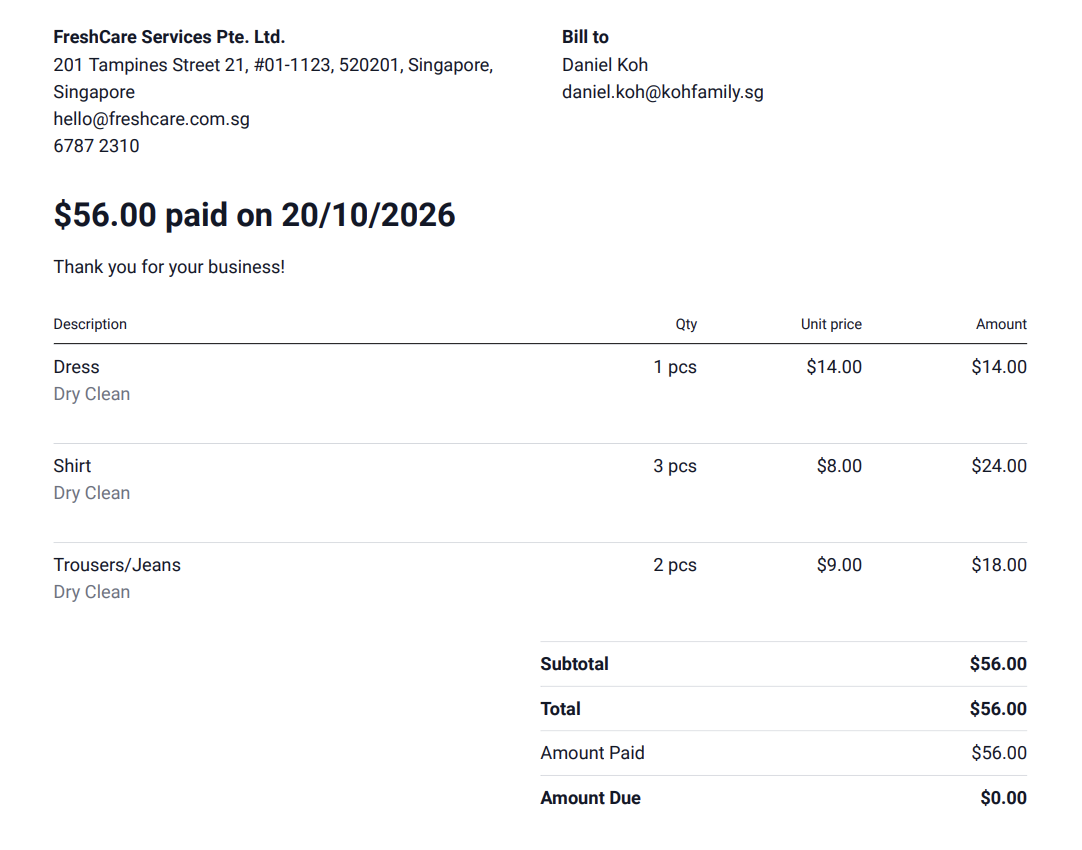Click Dry Clean under the Shirt item
1082x850 pixels.
pos(92,493)
